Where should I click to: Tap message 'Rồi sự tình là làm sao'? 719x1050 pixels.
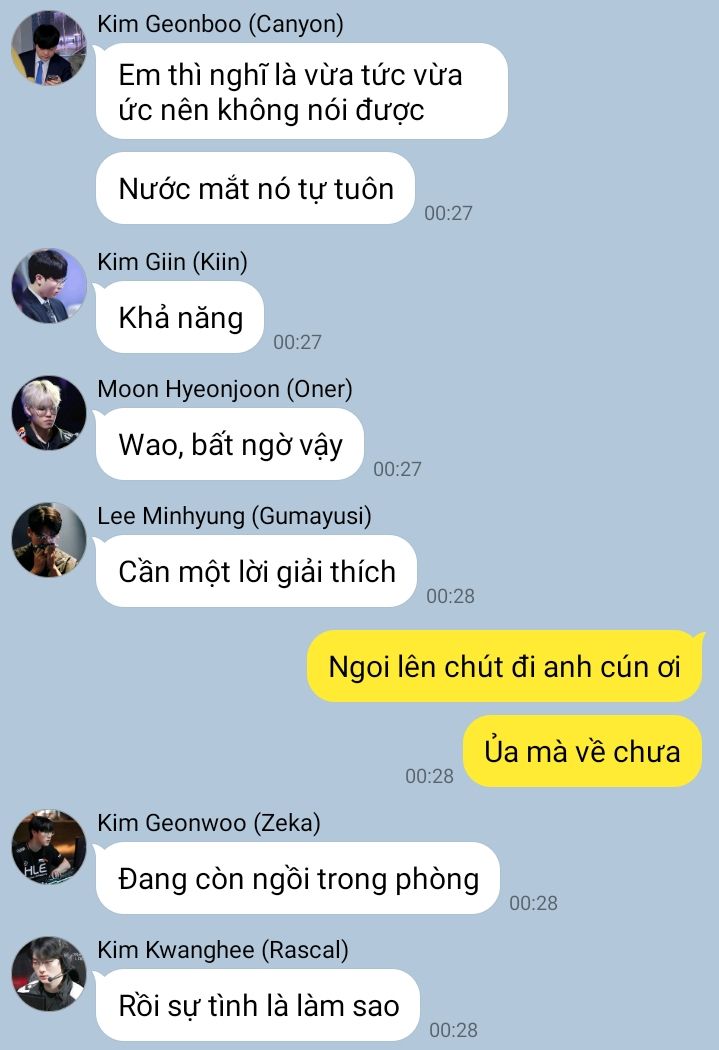258,1005
